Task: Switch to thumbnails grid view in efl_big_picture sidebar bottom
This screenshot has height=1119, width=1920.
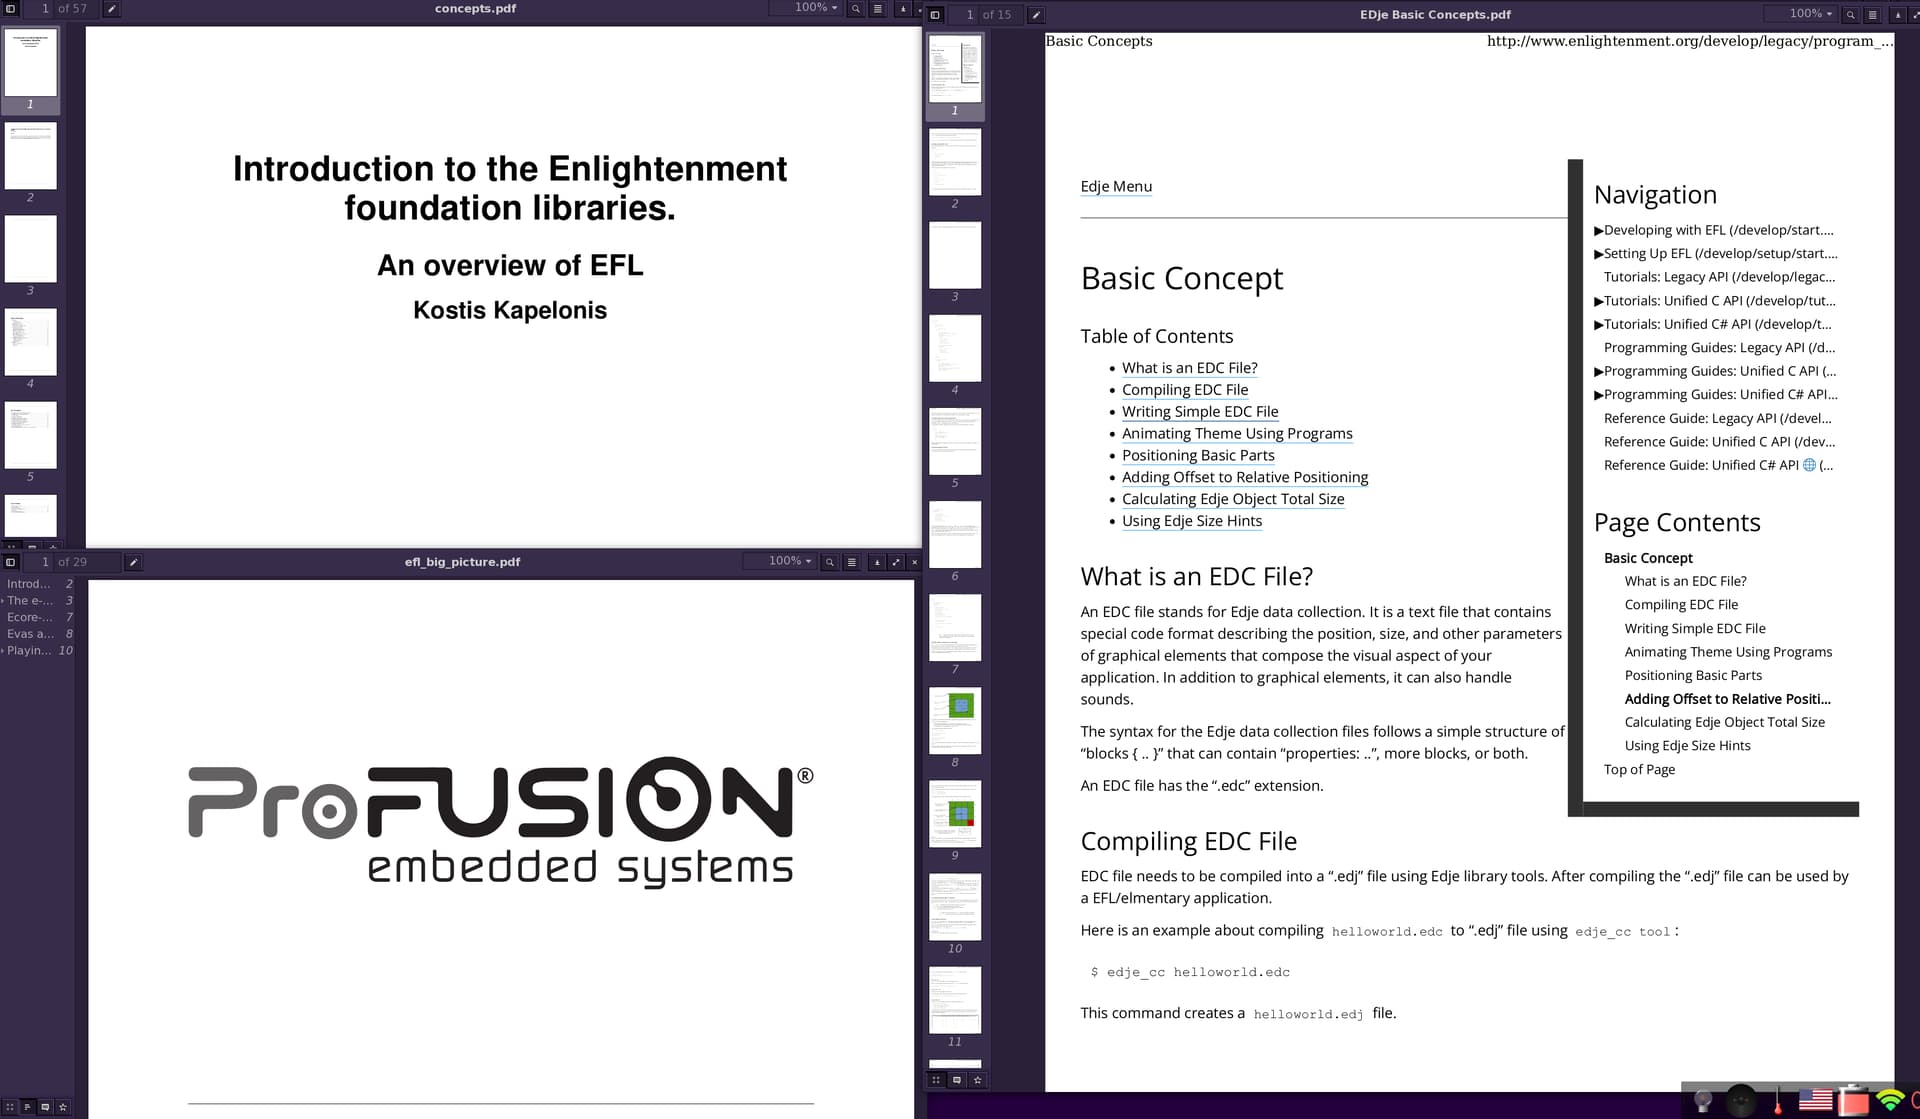Action: tap(9, 1107)
